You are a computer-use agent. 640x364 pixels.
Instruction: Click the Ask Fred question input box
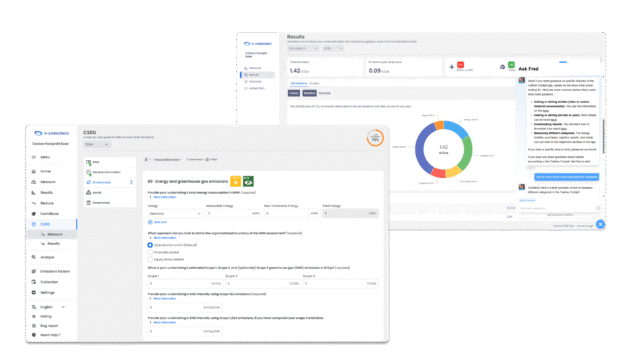click(x=560, y=209)
